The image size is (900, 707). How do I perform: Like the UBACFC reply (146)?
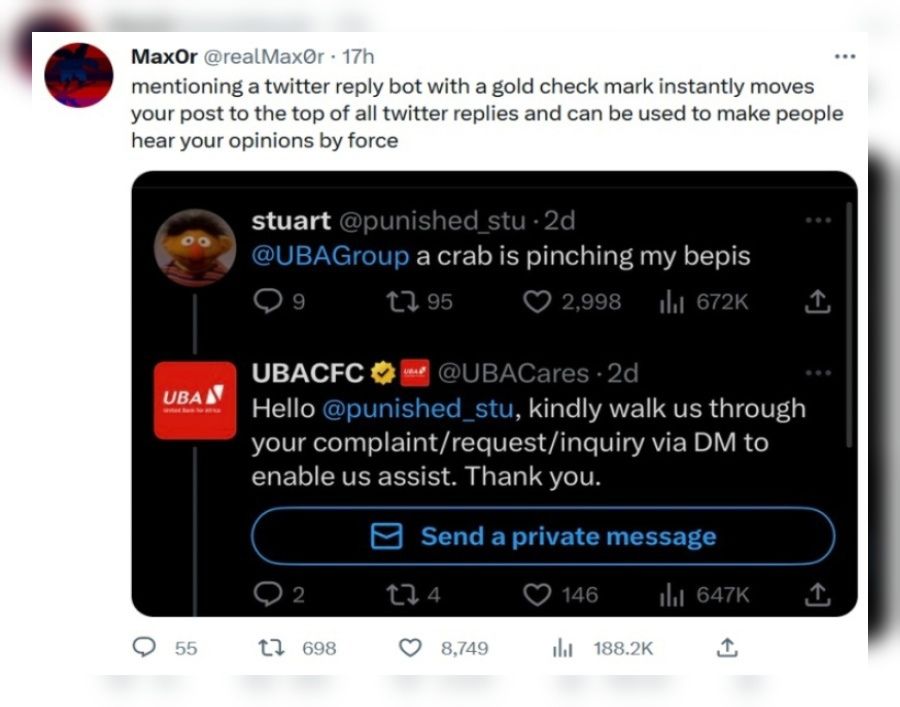(x=537, y=595)
